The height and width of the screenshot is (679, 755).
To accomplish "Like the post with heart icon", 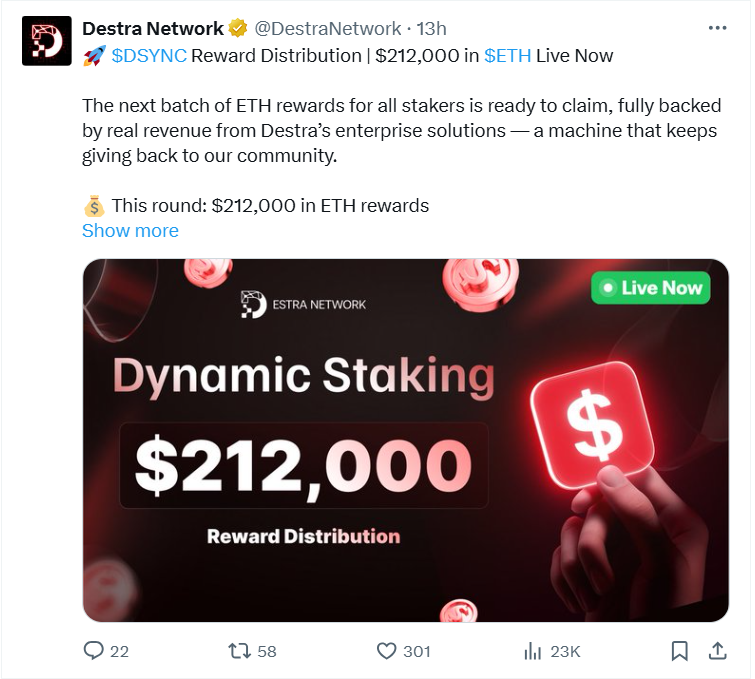I will pyautogui.click(x=387, y=651).
